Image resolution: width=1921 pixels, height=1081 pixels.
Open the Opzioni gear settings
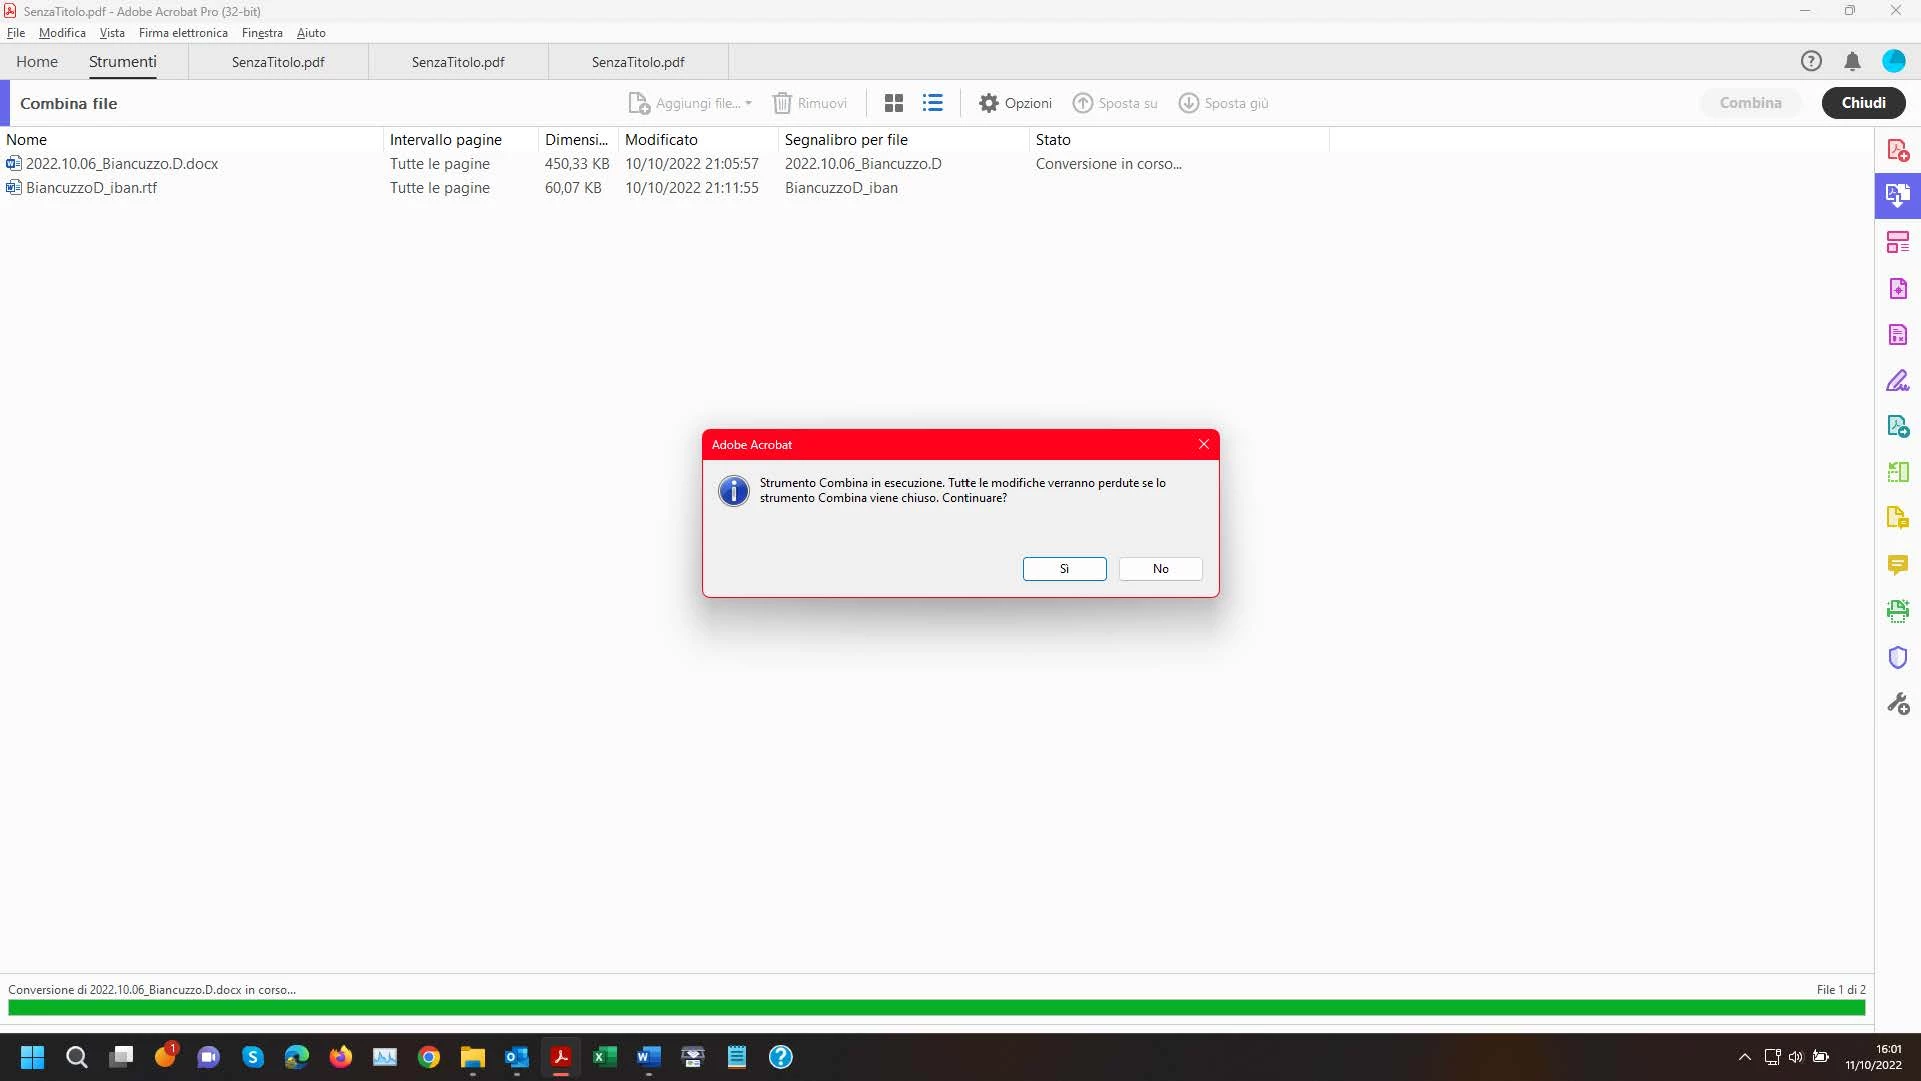point(989,103)
